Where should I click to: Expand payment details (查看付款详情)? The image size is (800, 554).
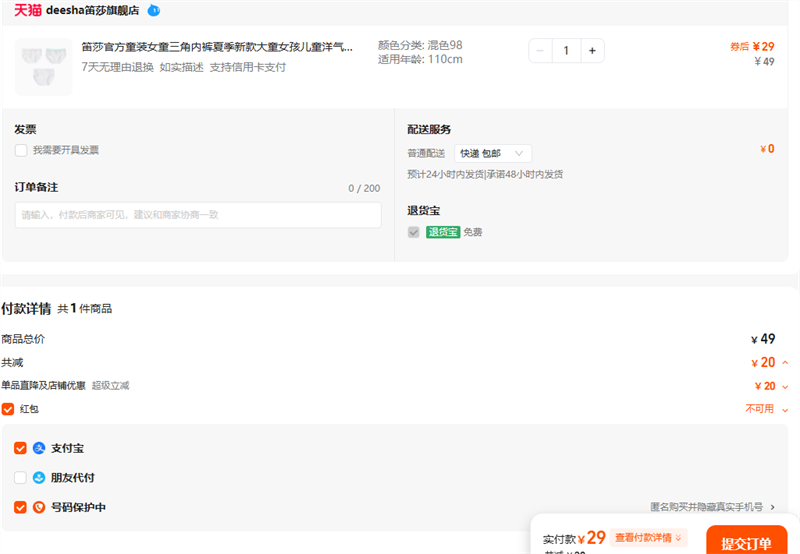(649, 538)
